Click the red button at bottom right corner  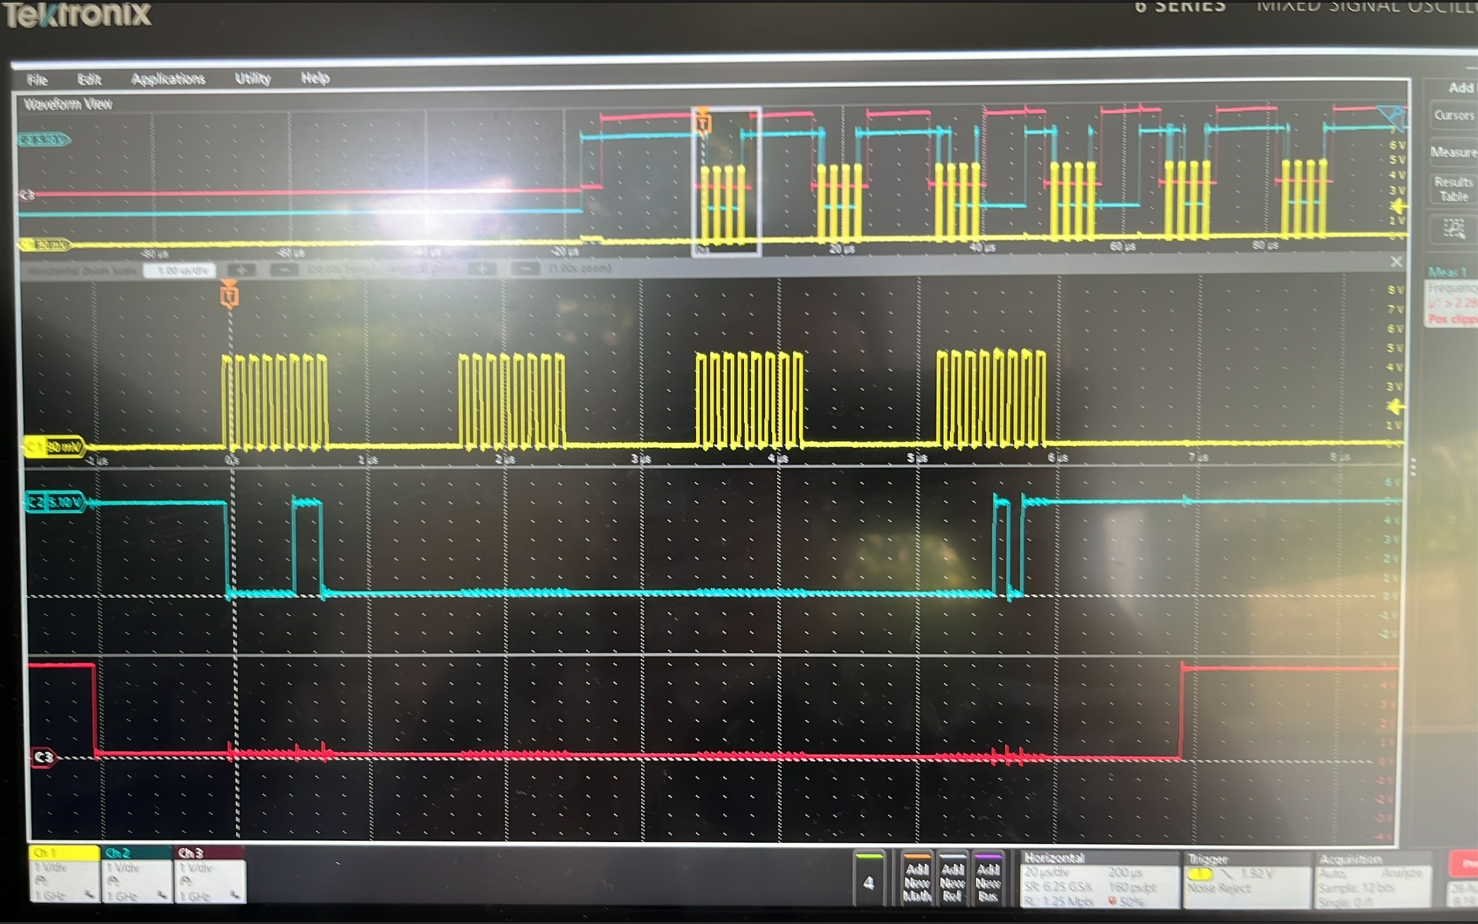(1463, 864)
